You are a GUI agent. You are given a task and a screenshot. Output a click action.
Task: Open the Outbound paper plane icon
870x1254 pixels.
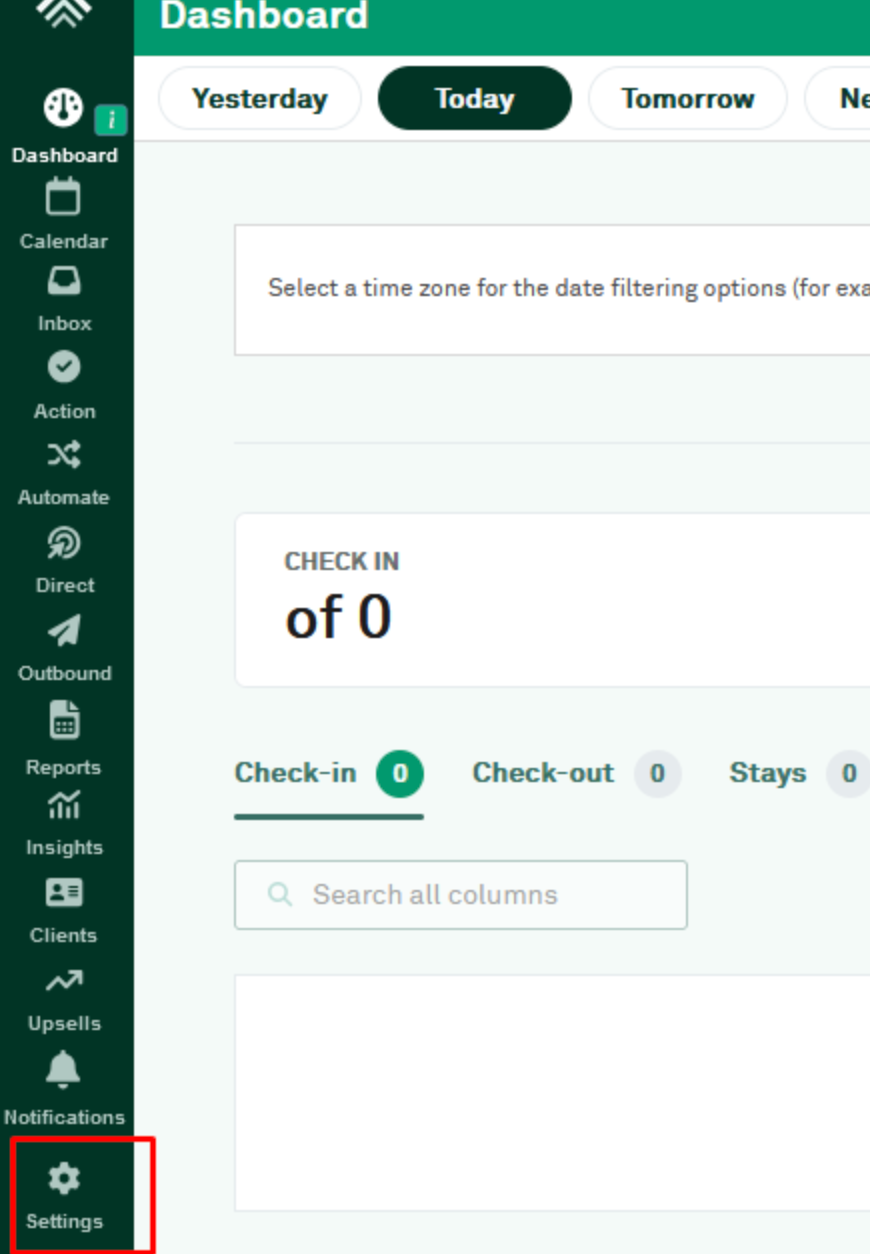tap(64, 631)
